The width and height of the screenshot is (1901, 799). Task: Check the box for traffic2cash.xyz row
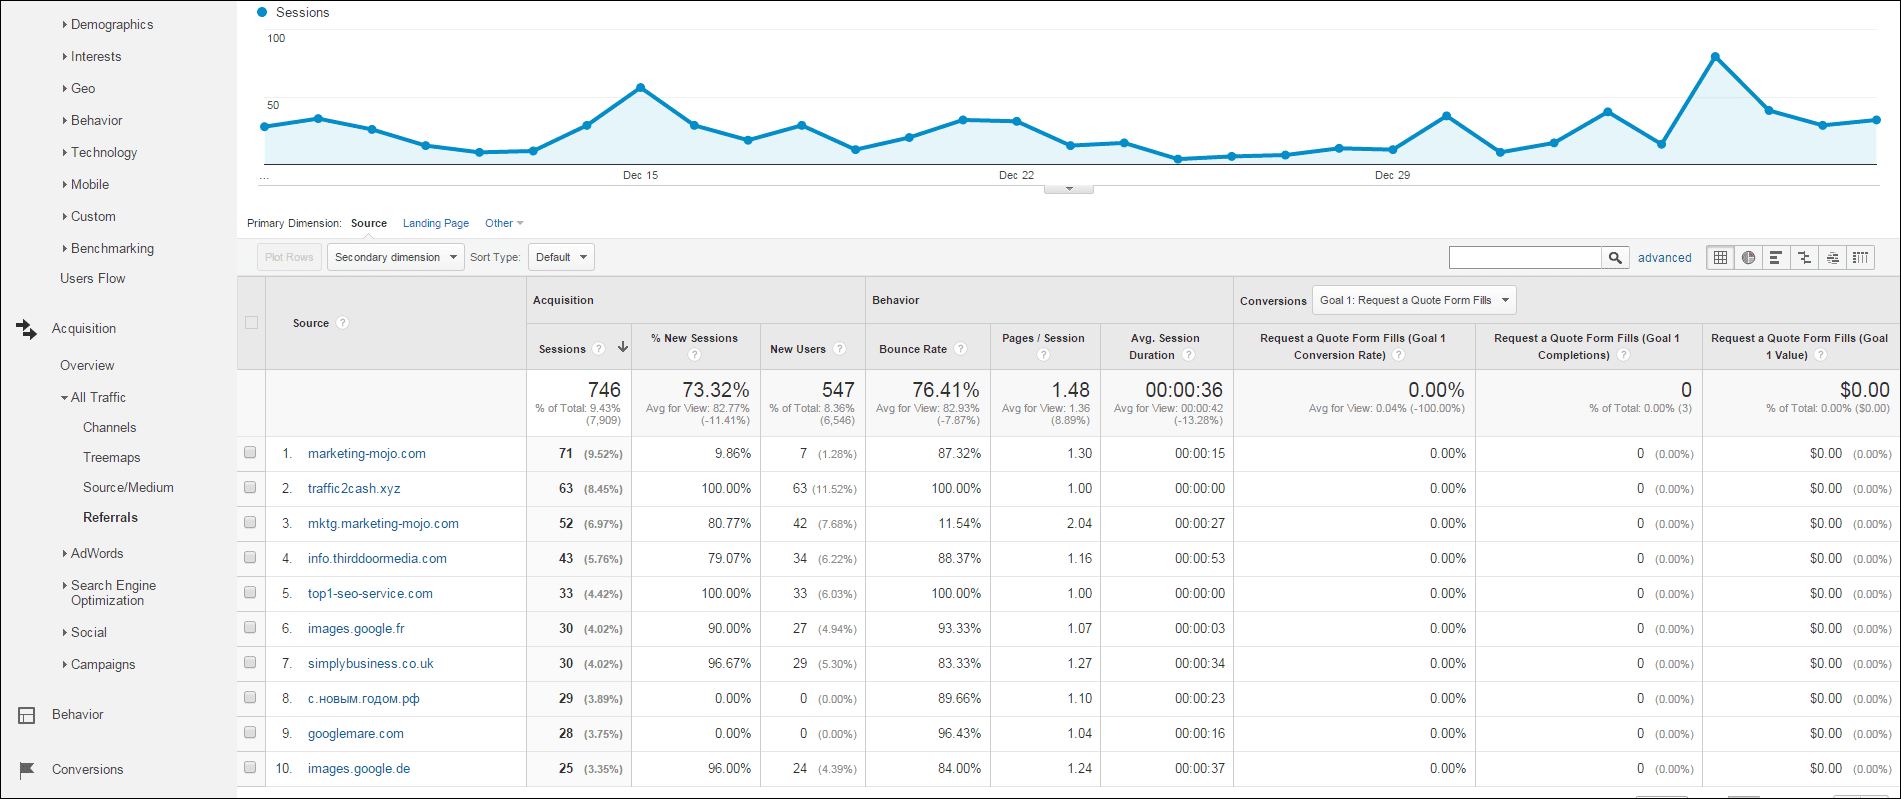click(x=250, y=488)
